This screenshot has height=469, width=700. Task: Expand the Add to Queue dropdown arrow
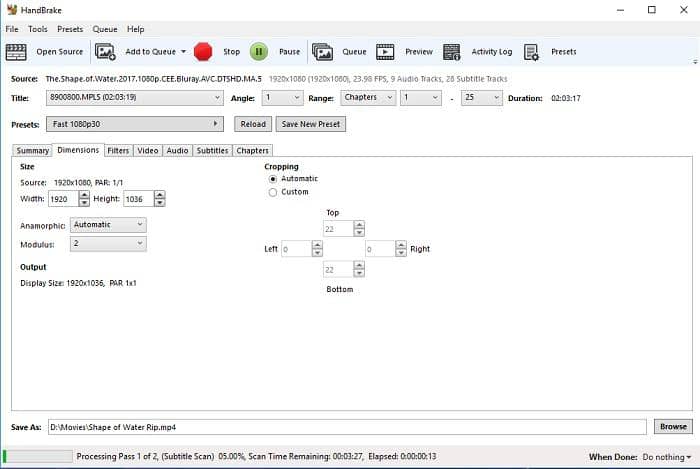pos(183,52)
